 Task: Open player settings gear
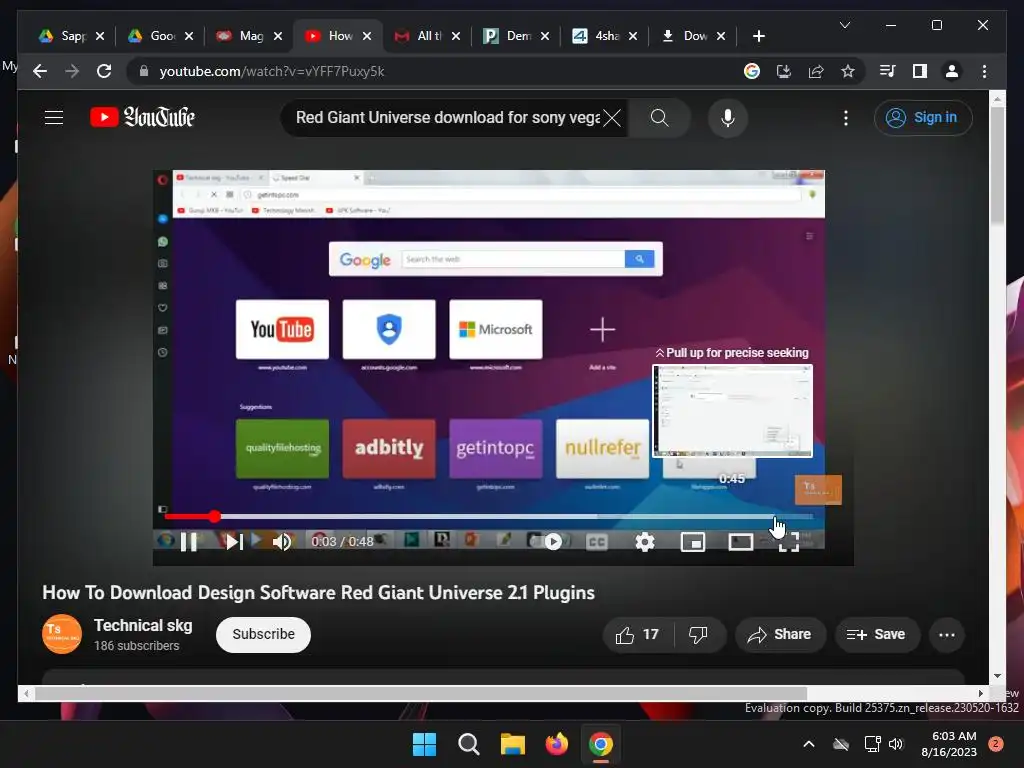coord(645,542)
